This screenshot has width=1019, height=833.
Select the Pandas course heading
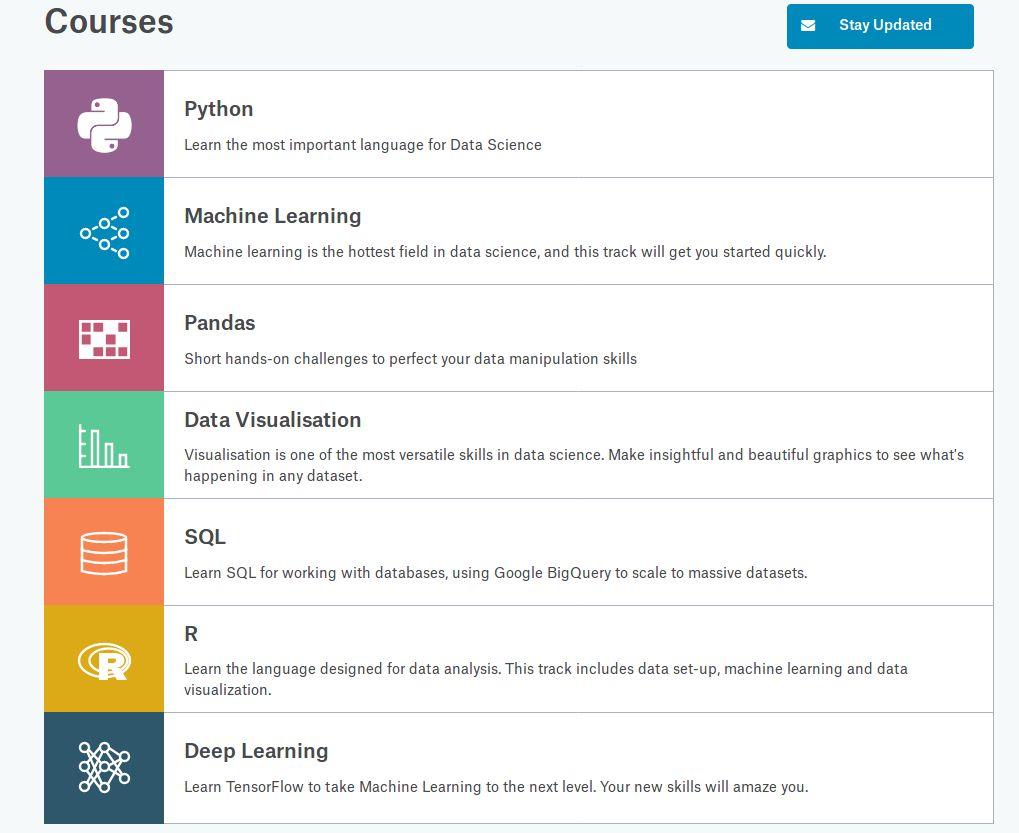pyautogui.click(x=220, y=323)
